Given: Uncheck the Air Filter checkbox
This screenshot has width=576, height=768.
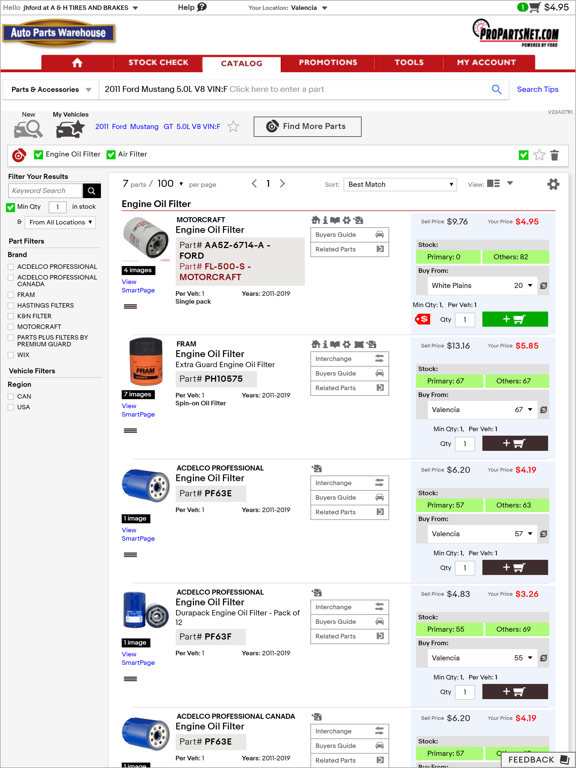Looking at the screenshot, I should coord(111,155).
